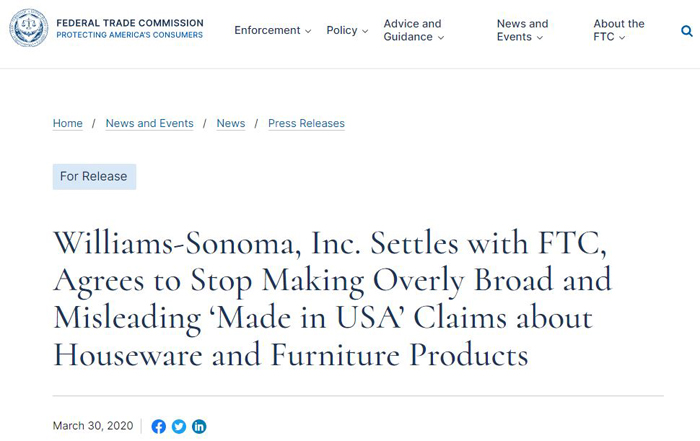This screenshot has width=700, height=441.
Task: Expand the Enforcement menu chevron
Action: (x=308, y=31)
